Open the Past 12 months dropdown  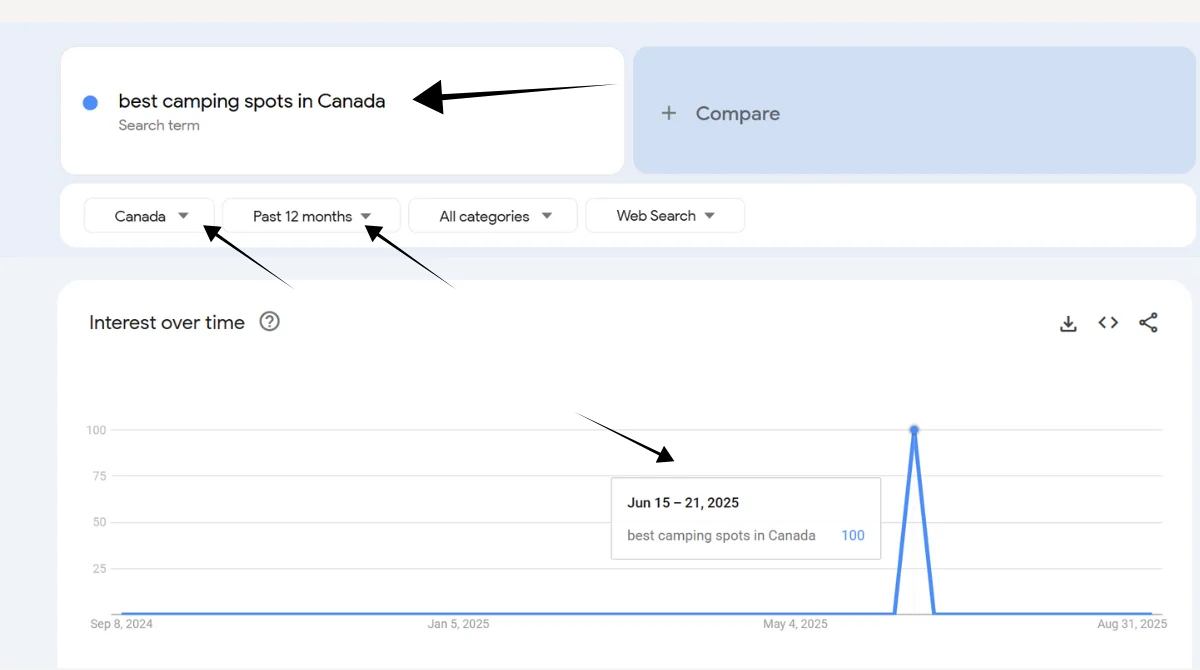[x=311, y=216]
